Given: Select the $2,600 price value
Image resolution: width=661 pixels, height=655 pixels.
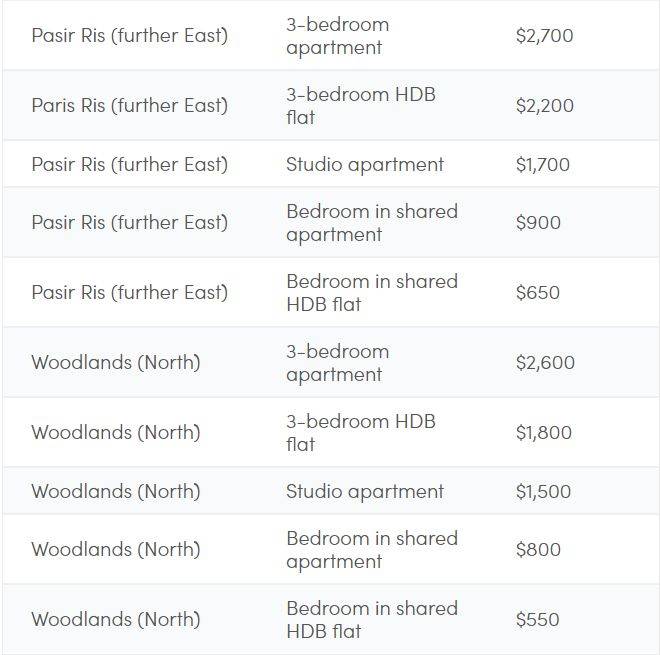Looking at the screenshot, I should pos(545,363).
